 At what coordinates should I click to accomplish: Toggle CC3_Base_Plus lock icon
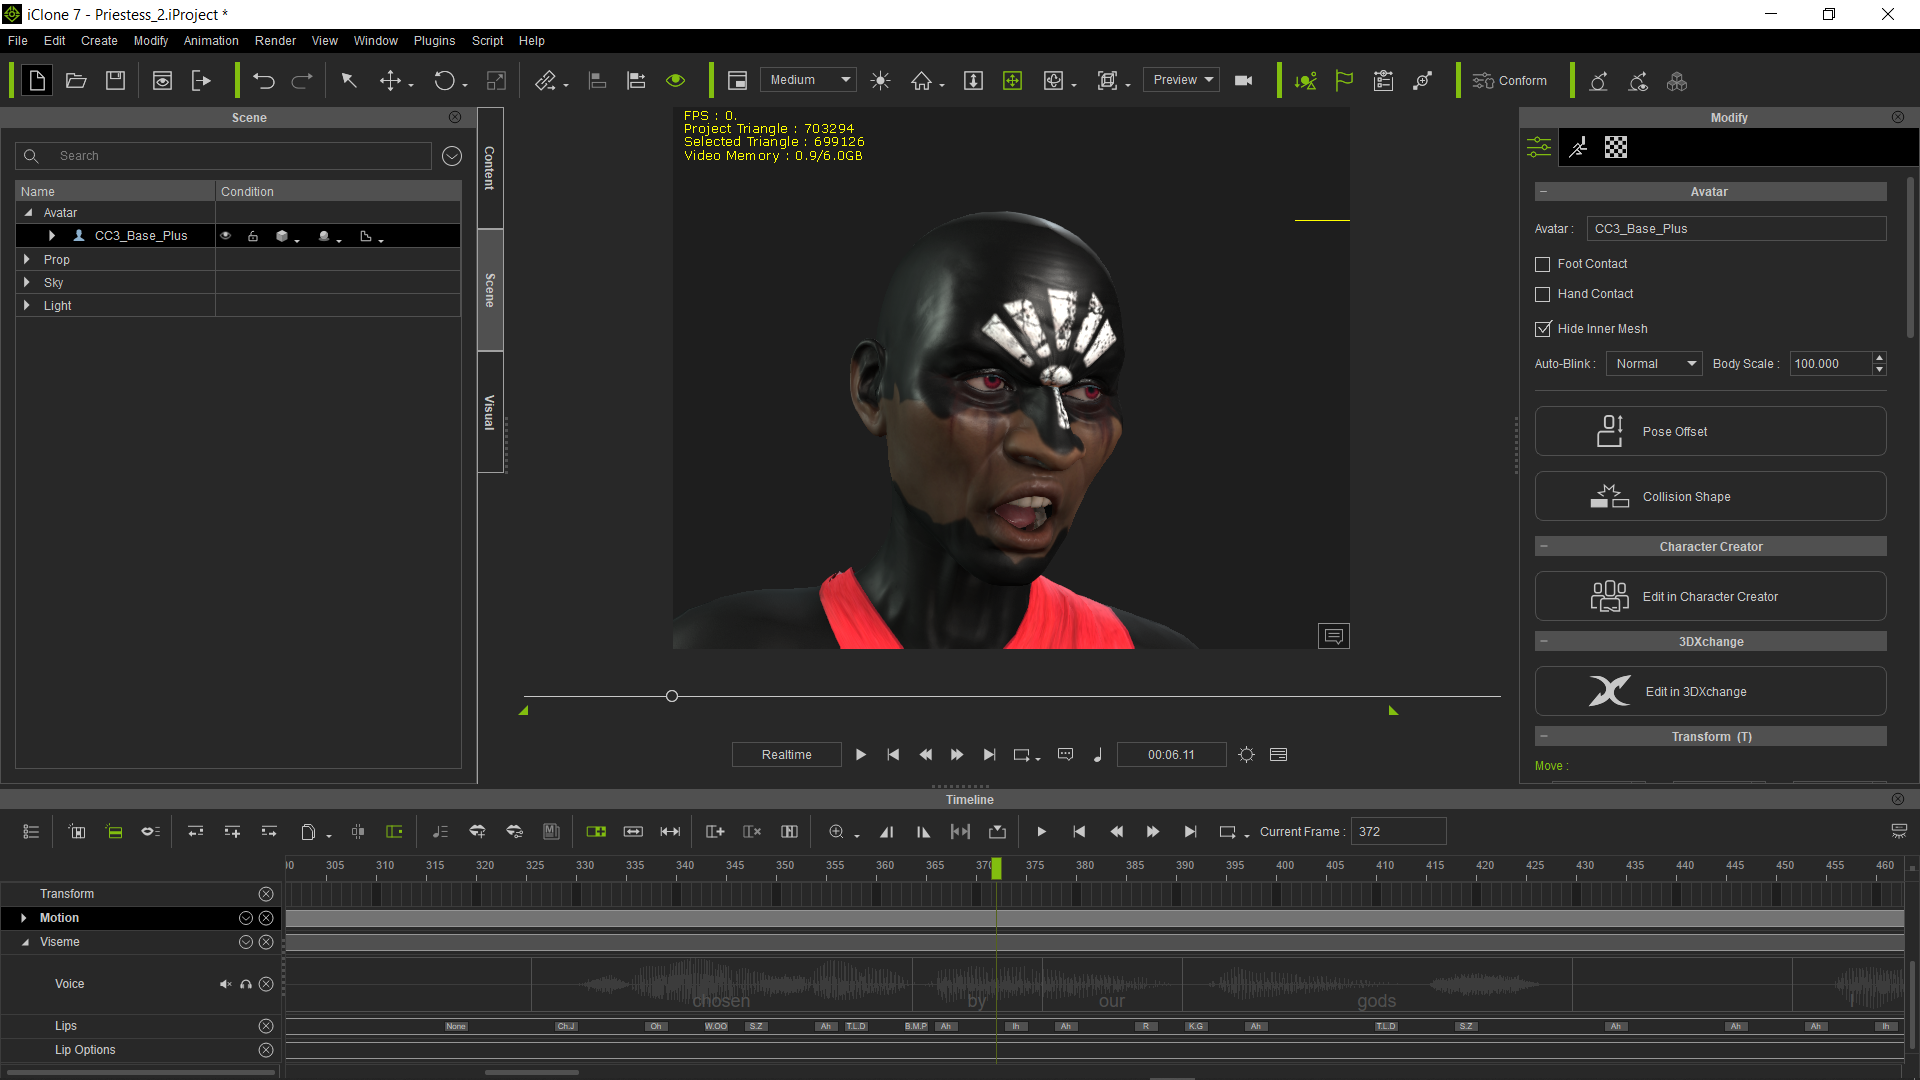point(253,236)
